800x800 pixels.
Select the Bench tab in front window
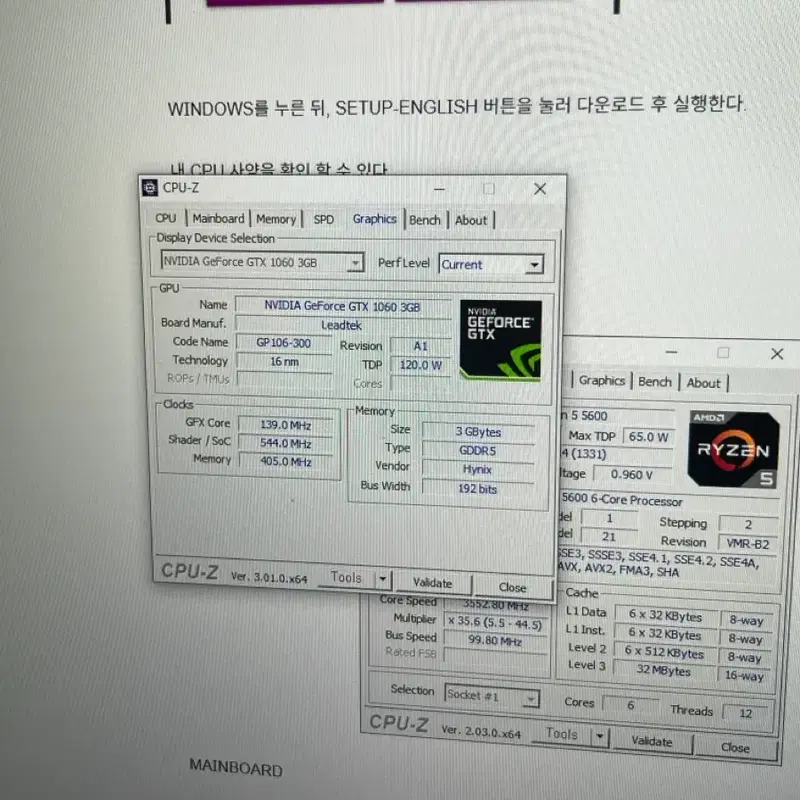(424, 220)
